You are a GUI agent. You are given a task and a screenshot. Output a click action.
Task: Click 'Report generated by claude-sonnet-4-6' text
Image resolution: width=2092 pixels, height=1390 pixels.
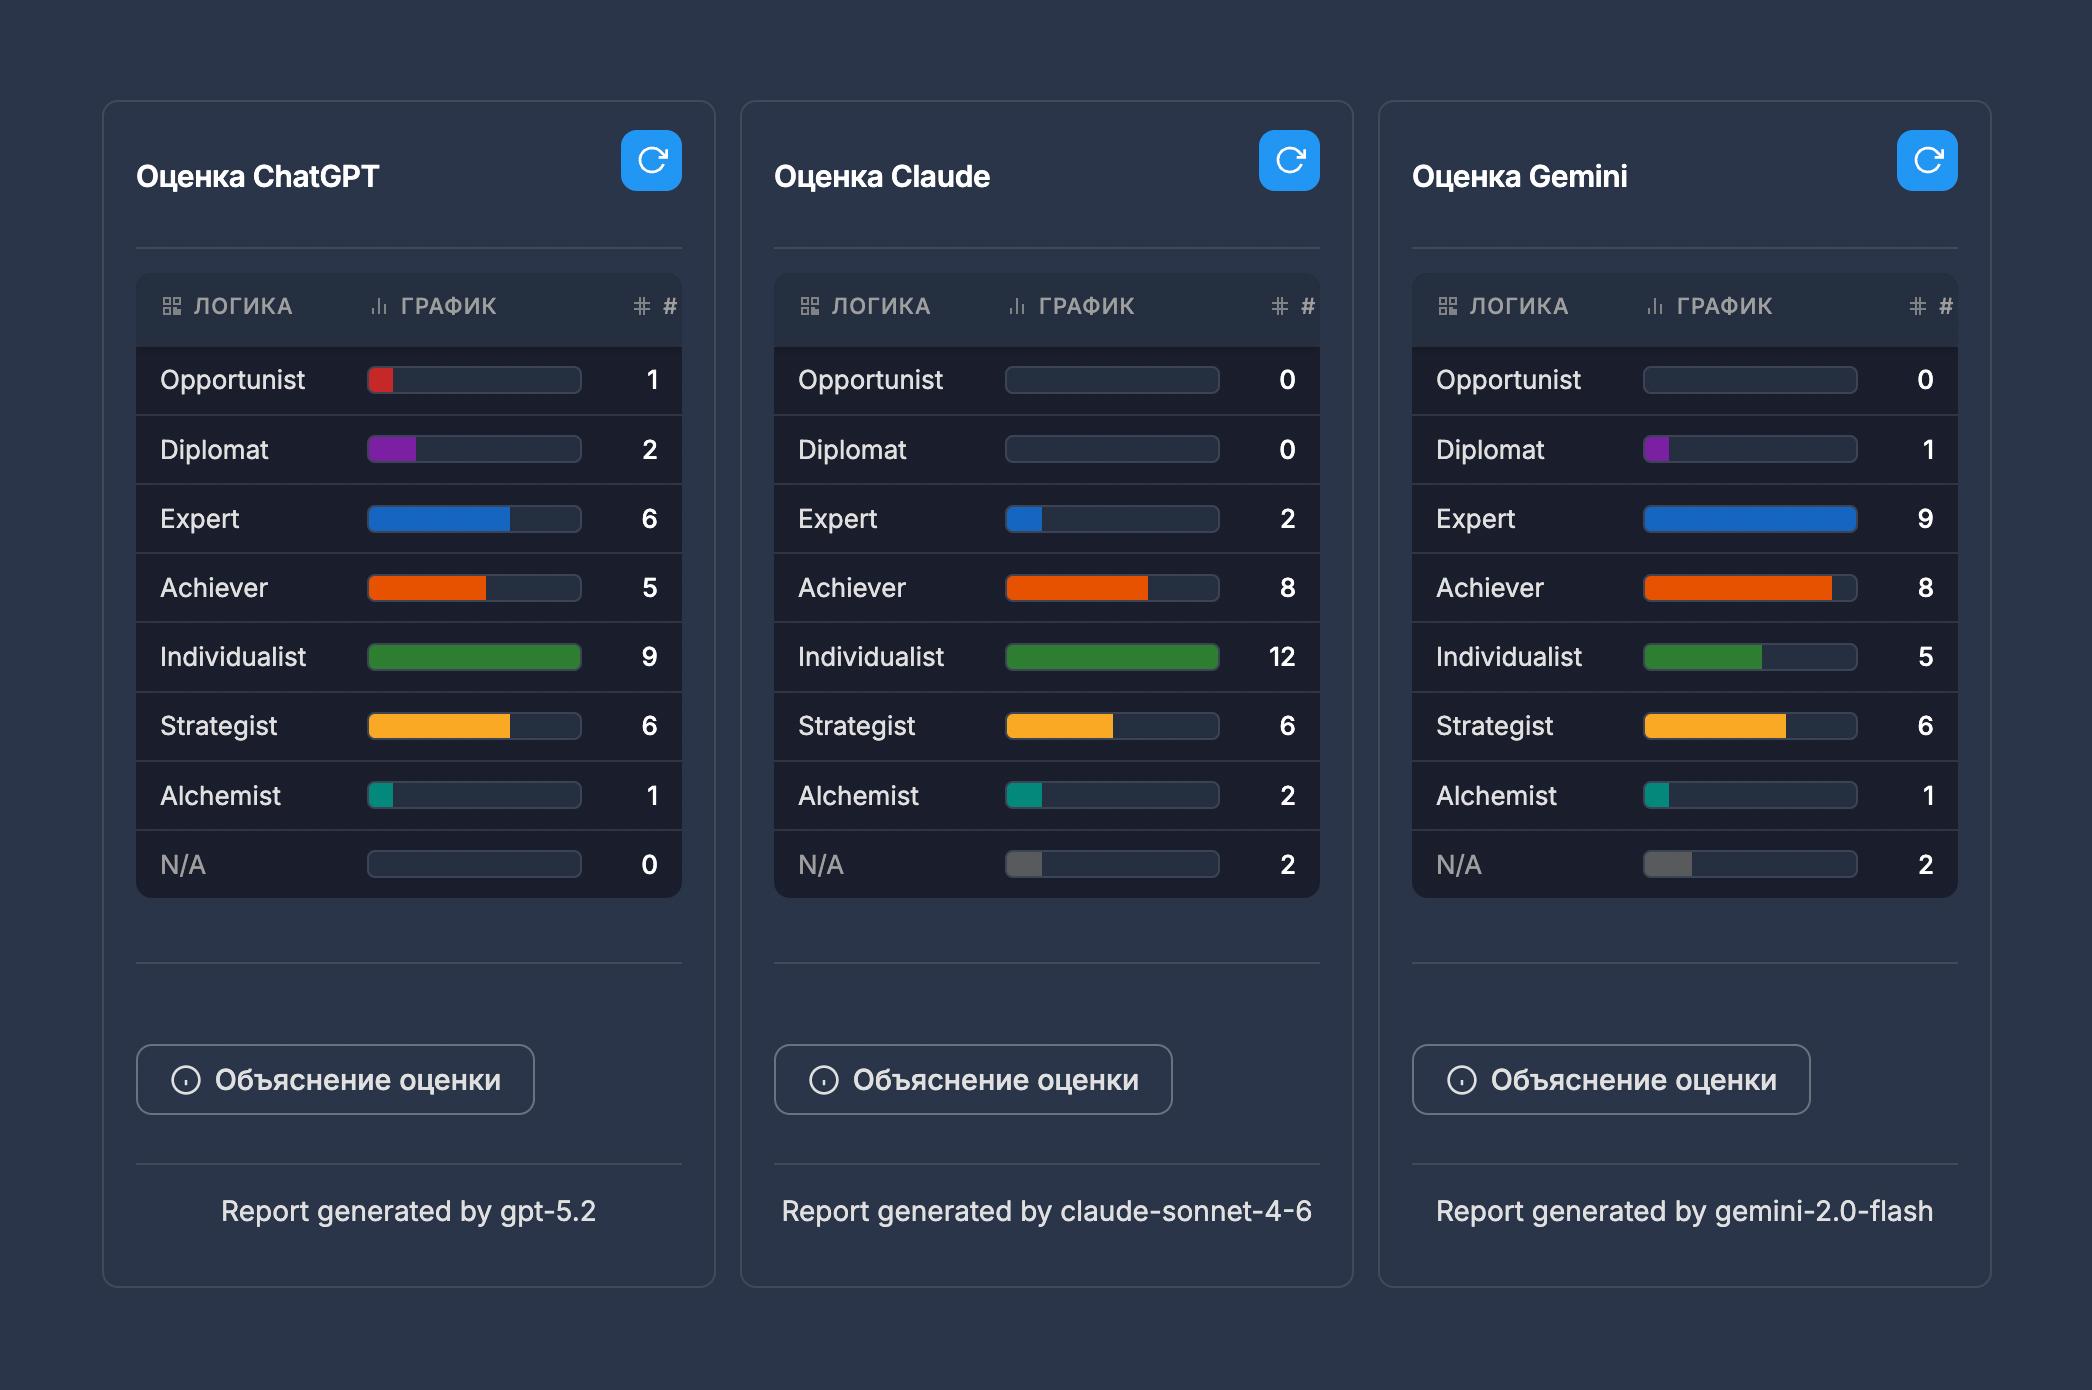click(1046, 1211)
